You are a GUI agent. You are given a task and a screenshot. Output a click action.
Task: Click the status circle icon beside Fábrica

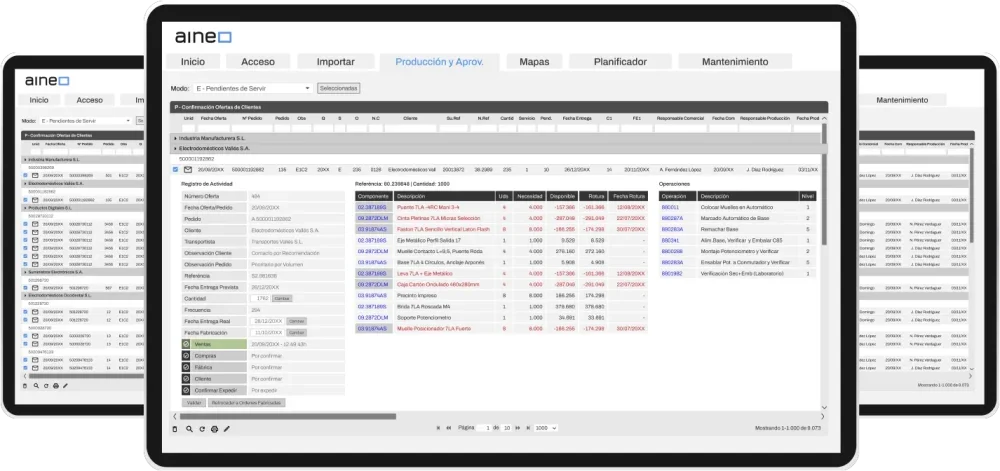186,367
